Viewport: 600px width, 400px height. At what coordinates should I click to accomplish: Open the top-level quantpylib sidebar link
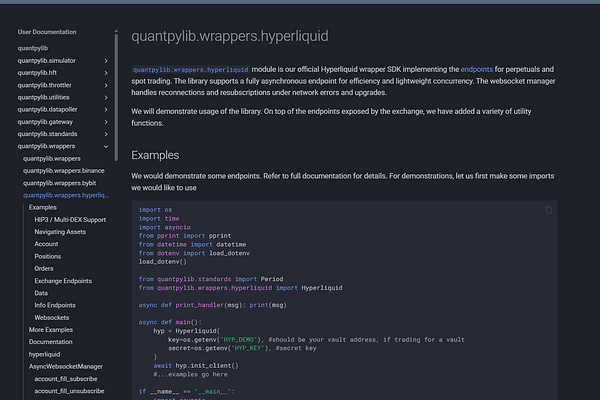33,48
